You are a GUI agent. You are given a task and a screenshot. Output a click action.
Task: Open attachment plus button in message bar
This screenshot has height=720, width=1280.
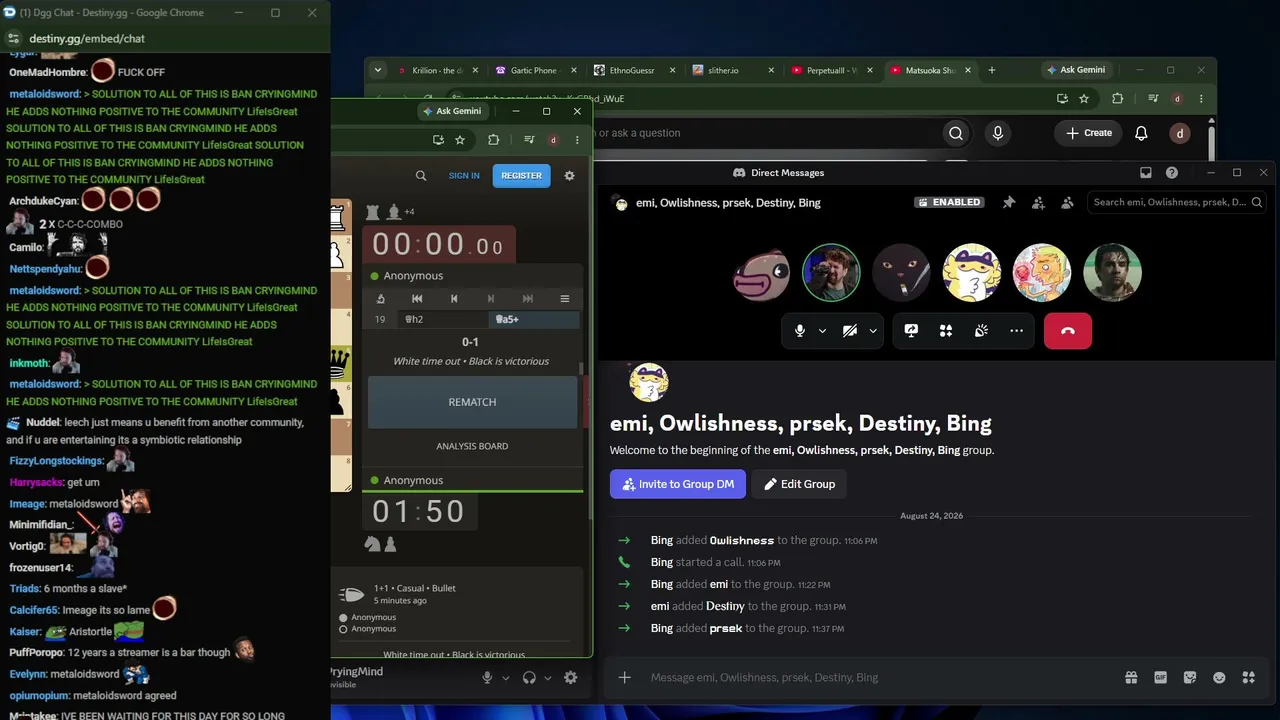click(624, 677)
